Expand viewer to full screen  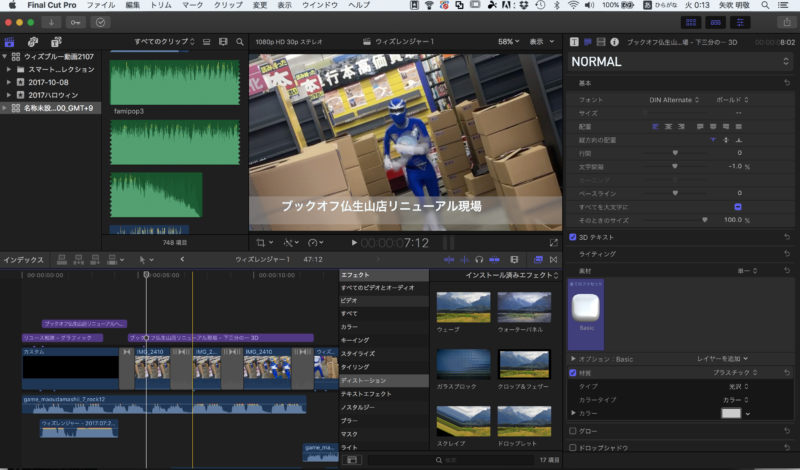554,243
